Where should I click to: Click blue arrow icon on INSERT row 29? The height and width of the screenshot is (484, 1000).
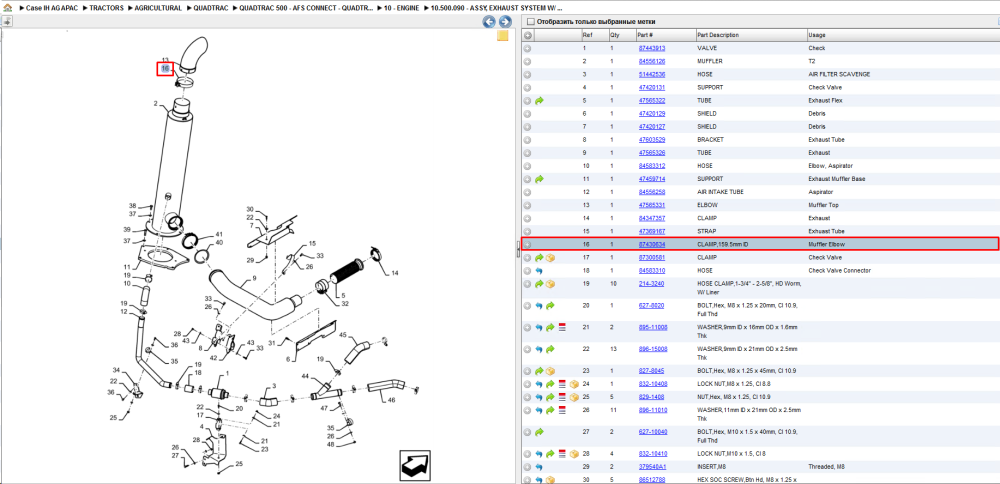click(x=540, y=467)
